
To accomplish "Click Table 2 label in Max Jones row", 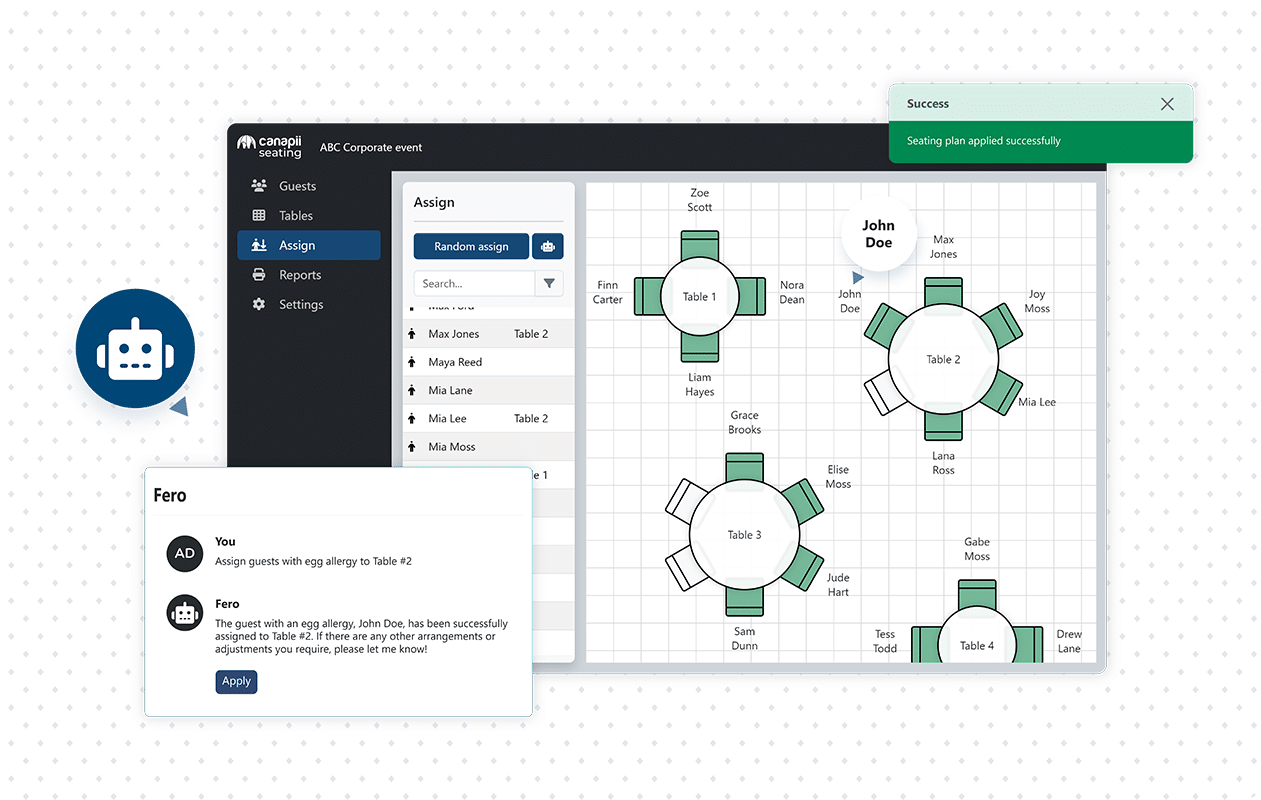I will coord(531,334).
